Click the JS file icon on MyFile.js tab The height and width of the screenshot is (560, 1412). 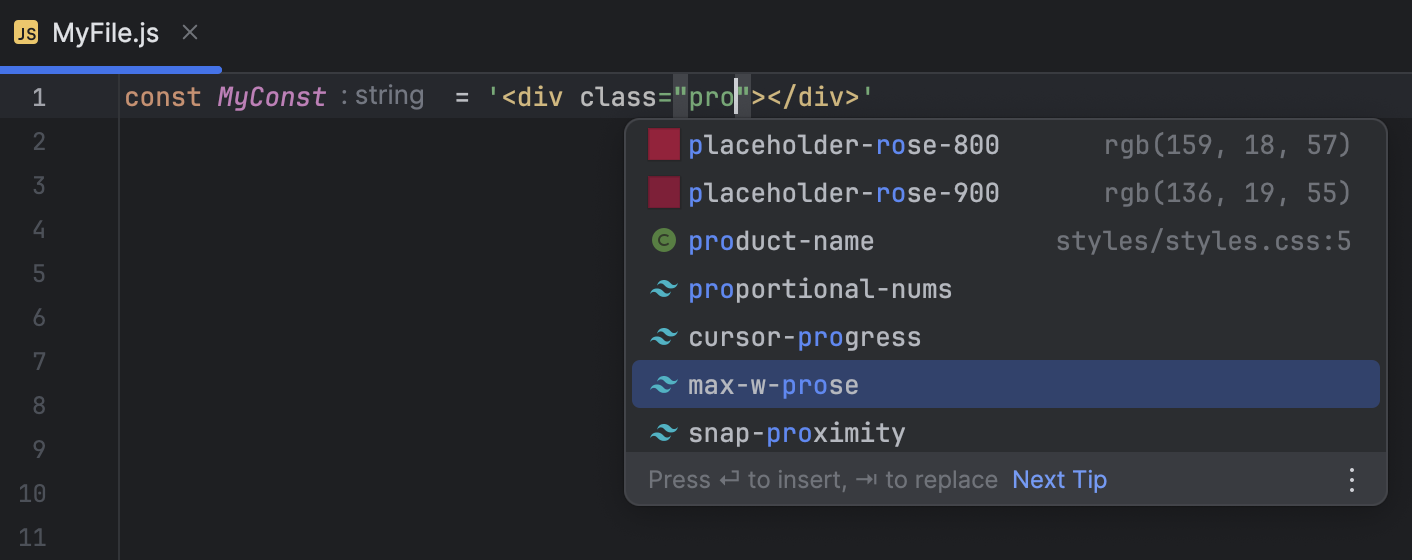[x=26, y=33]
